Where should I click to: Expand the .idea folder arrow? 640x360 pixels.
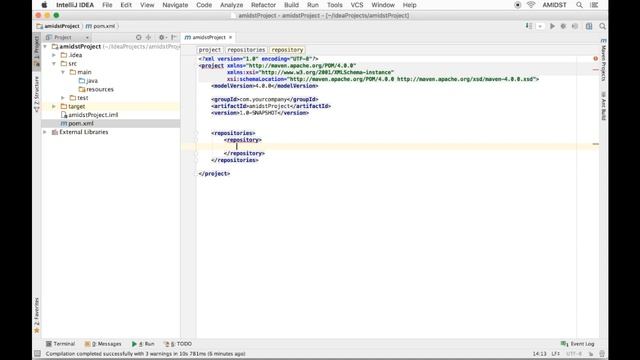pyautogui.click(x=54, y=55)
